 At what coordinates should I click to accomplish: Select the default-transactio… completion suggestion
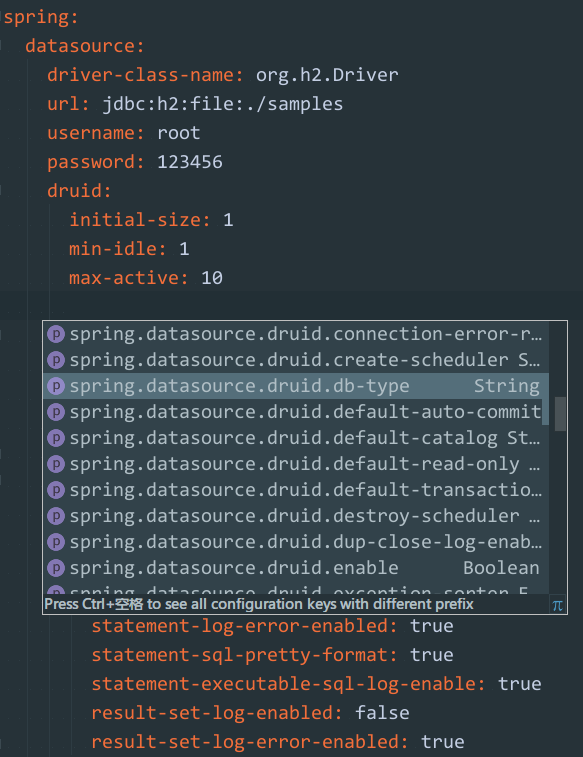295,491
